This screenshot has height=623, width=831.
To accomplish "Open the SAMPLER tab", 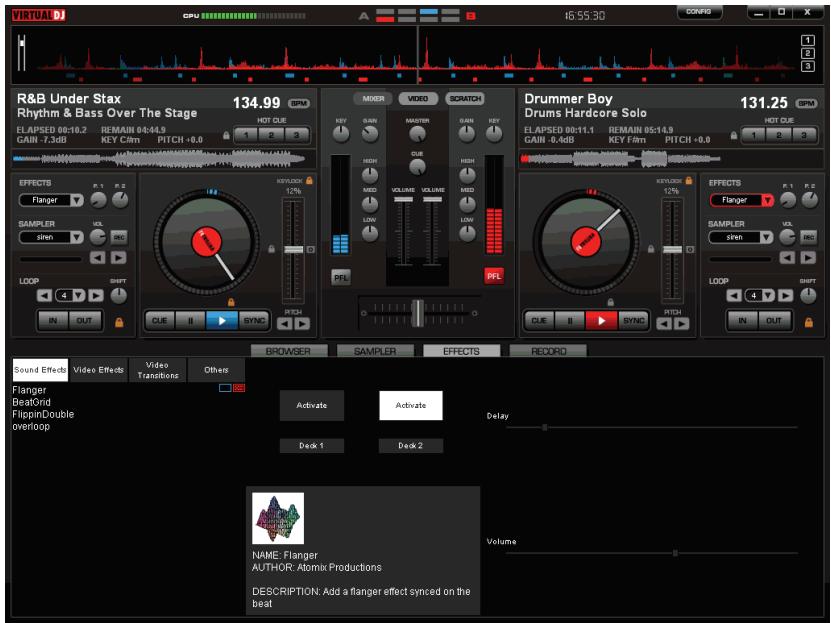I will coord(375,351).
